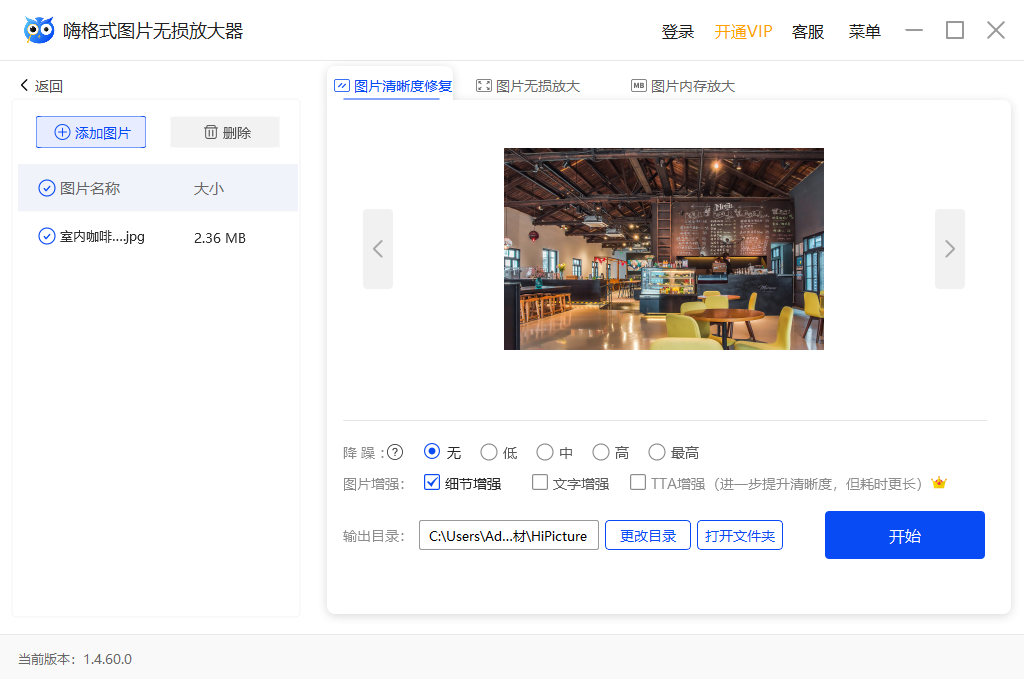Click the plus icon on 添加图片 button
The width and height of the screenshot is (1024, 679).
coord(62,131)
